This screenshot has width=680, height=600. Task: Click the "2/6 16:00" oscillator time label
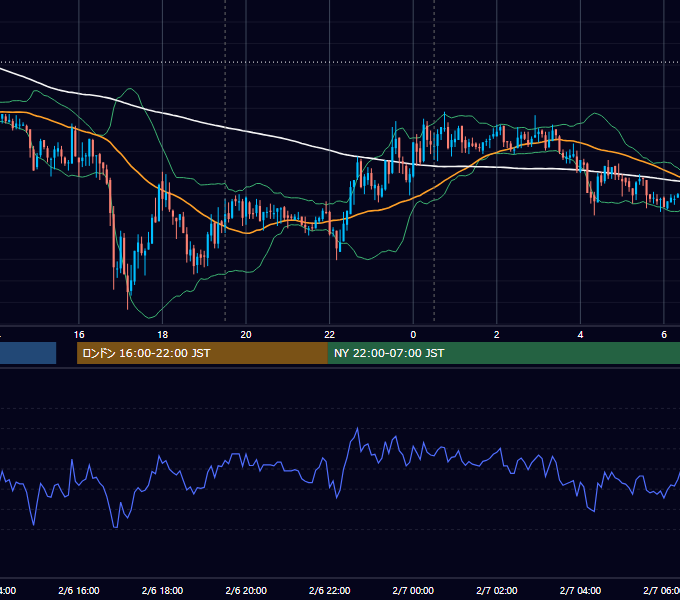pos(79,590)
